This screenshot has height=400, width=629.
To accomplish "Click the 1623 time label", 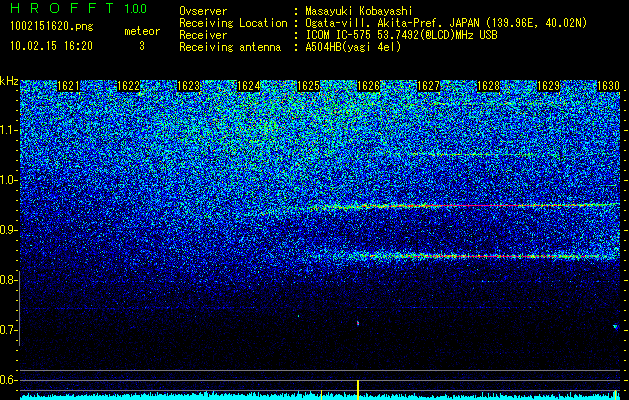I will [x=189, y=86].
